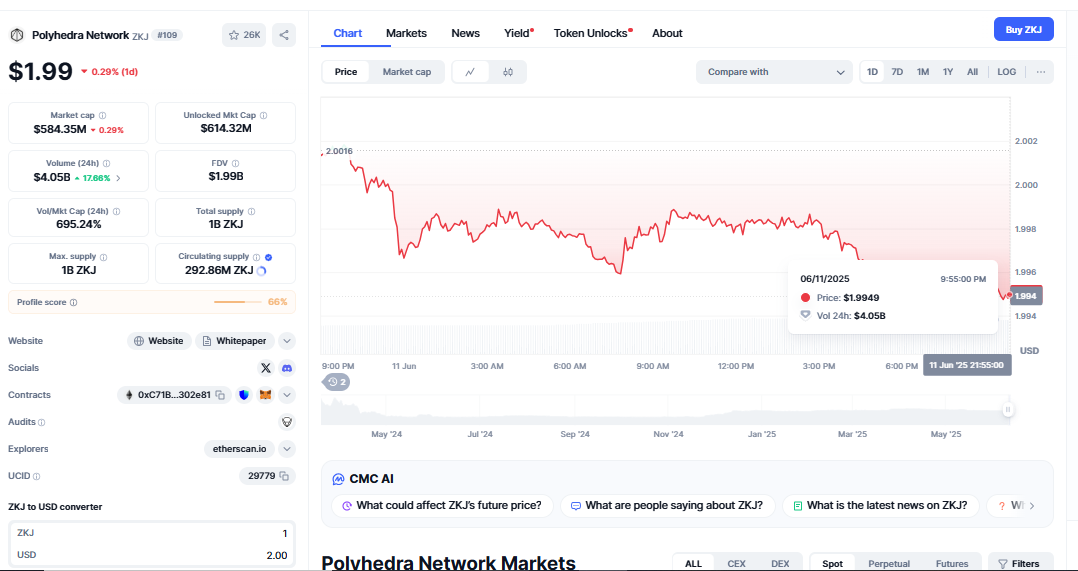Open the Whitepaper link

pos(235,341)
